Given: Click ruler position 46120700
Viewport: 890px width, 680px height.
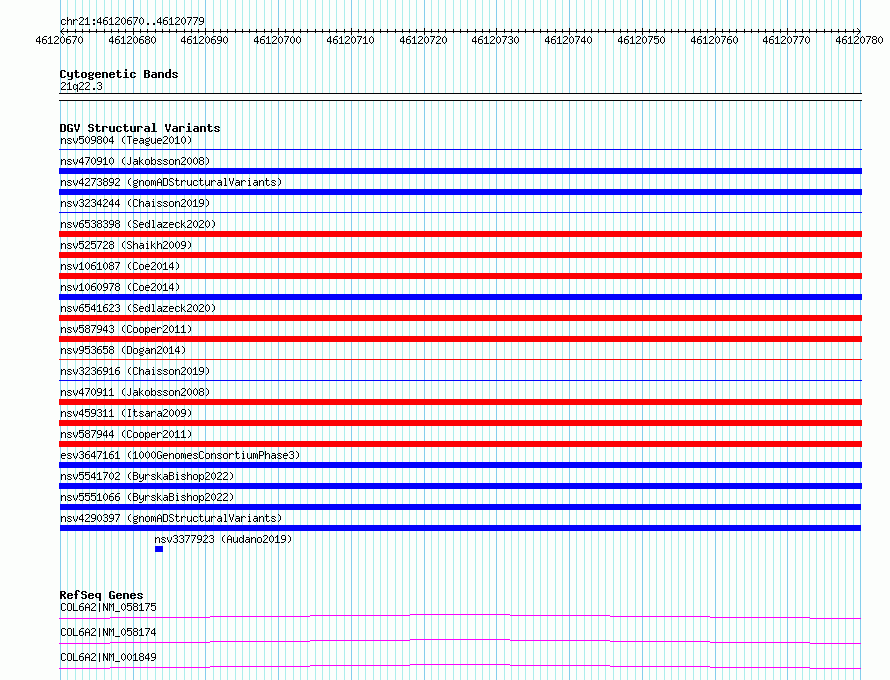Looking at the screenshot, I should coord(278,40).
